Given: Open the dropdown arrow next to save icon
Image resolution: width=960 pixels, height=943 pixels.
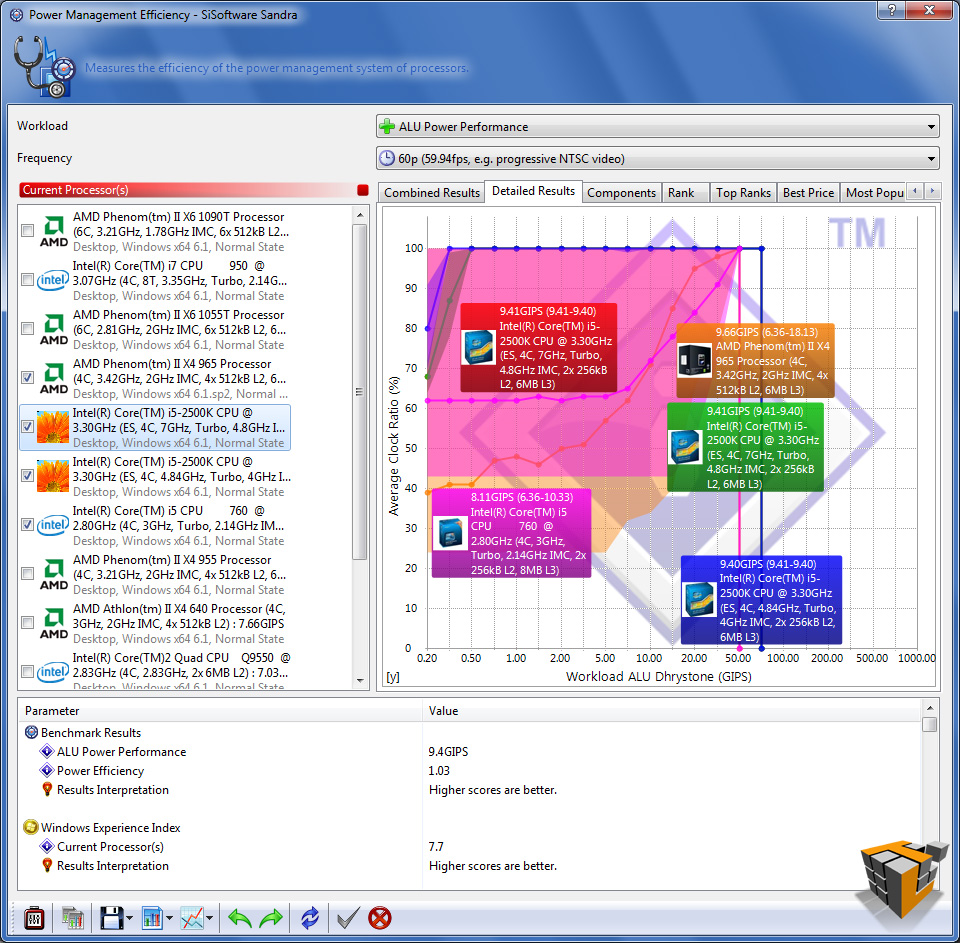Looking at the screenshot, I should click(129, 919).
